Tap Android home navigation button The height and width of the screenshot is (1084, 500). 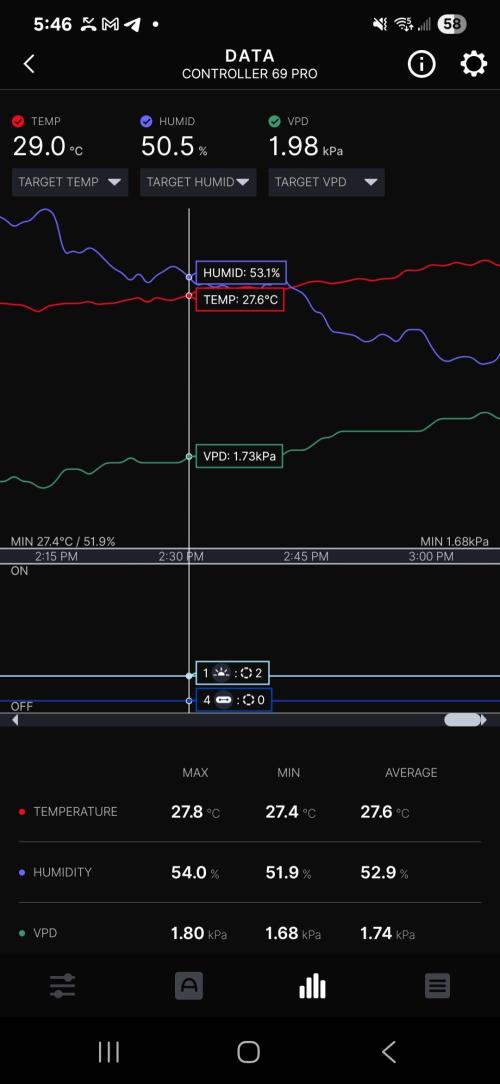(x=249, y=1052)
